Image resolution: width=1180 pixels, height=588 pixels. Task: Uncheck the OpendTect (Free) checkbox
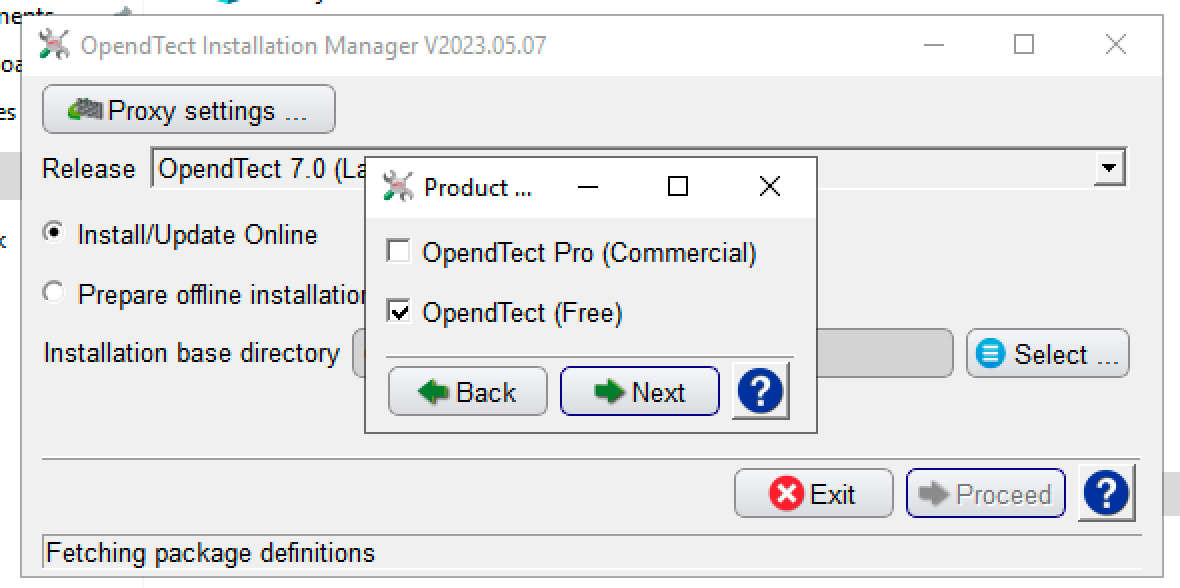399,313
